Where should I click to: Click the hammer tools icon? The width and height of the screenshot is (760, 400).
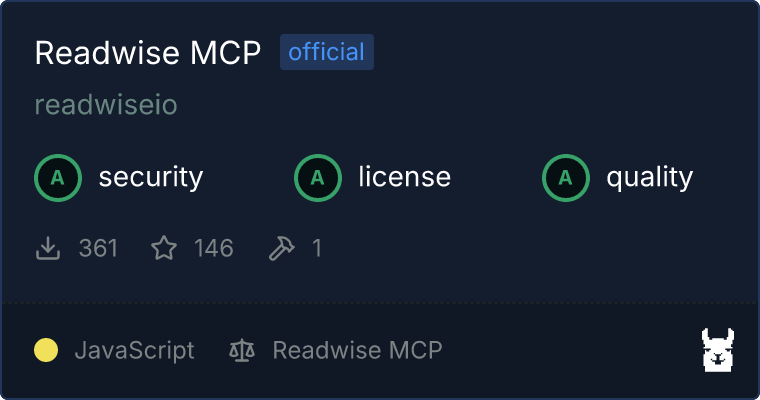coord(282,248)
